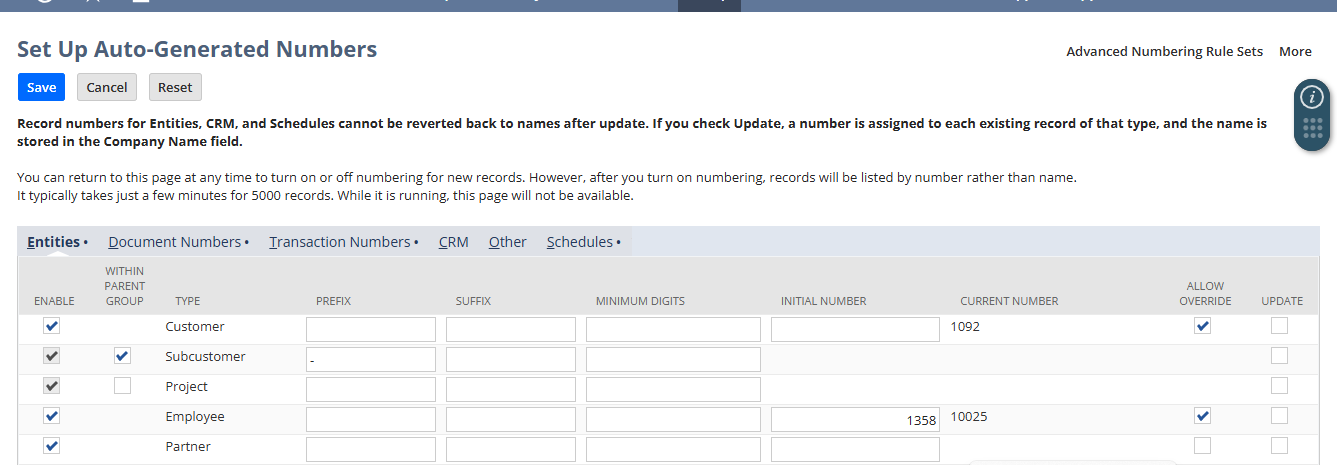Select the CRM tab
1337x465 pixels.
[453, 242]
